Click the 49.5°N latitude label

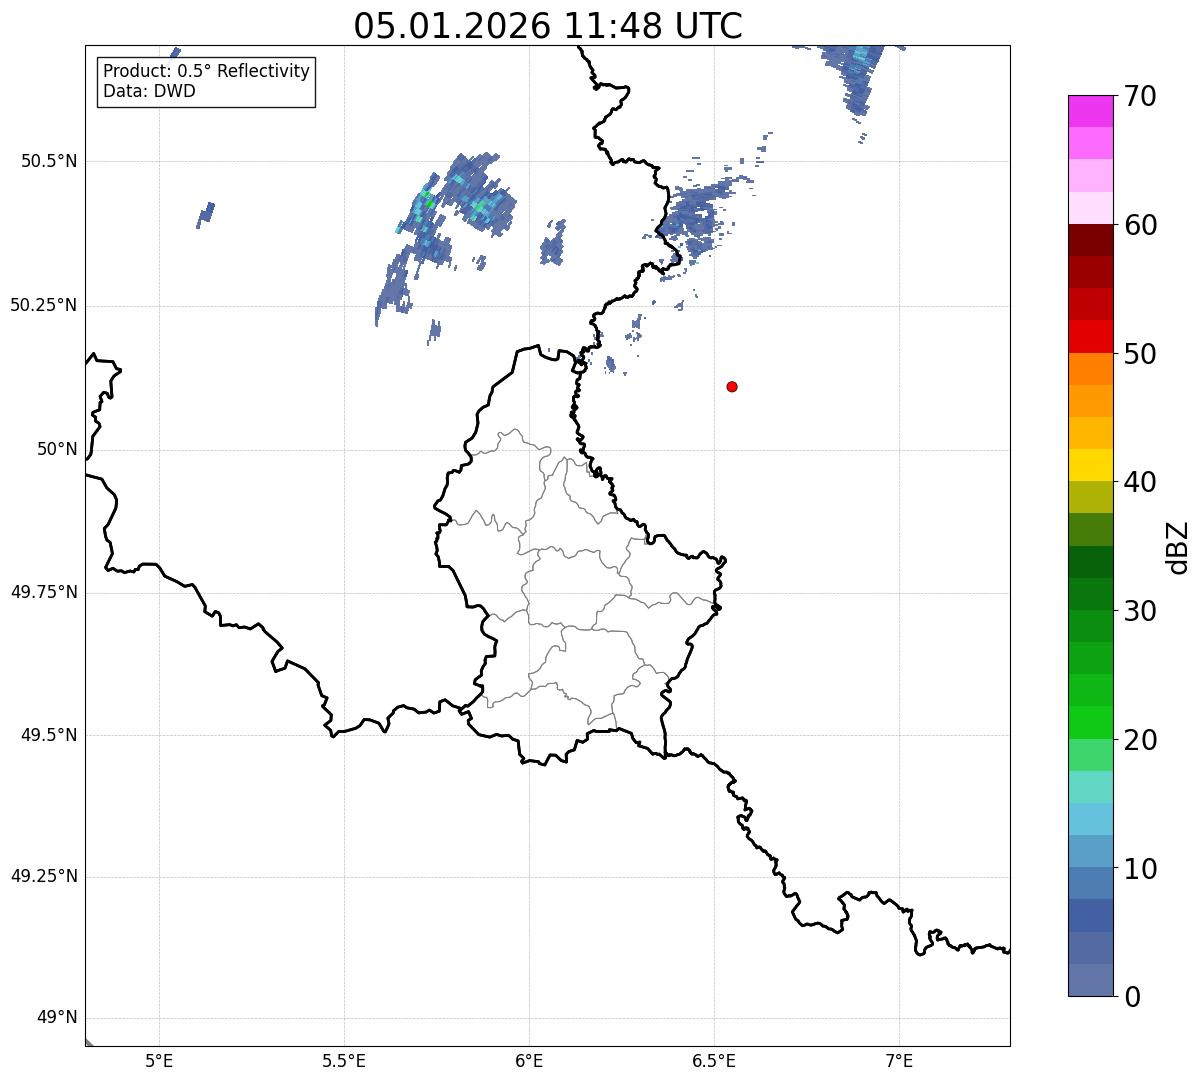coord(49,735)
